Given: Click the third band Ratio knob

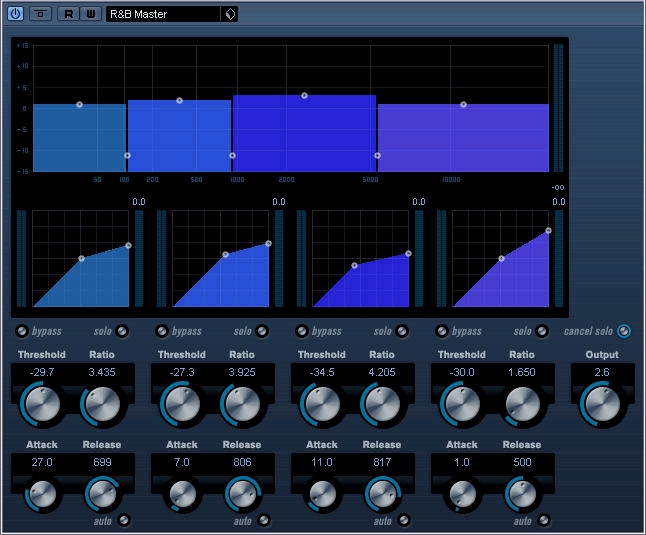Looking at the screenshot, I should pos(382,404).
